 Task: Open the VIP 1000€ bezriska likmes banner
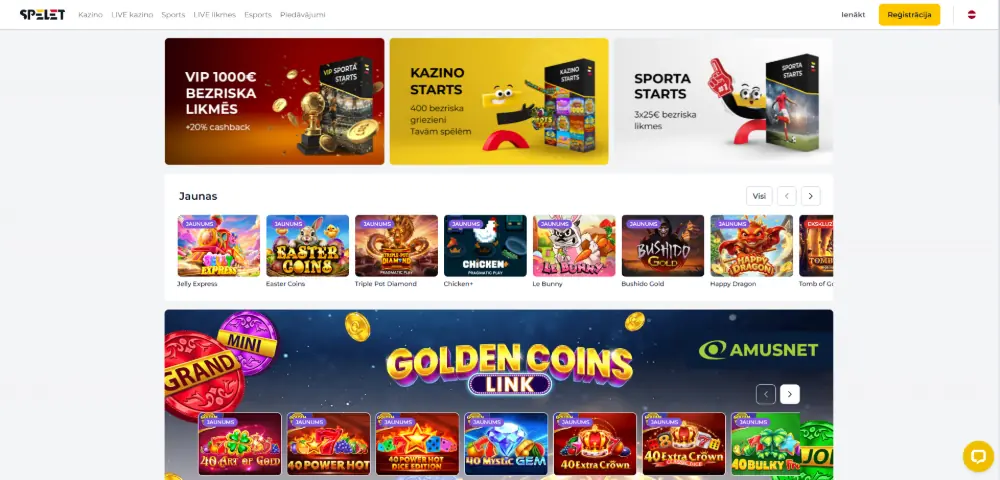(274, 101)
